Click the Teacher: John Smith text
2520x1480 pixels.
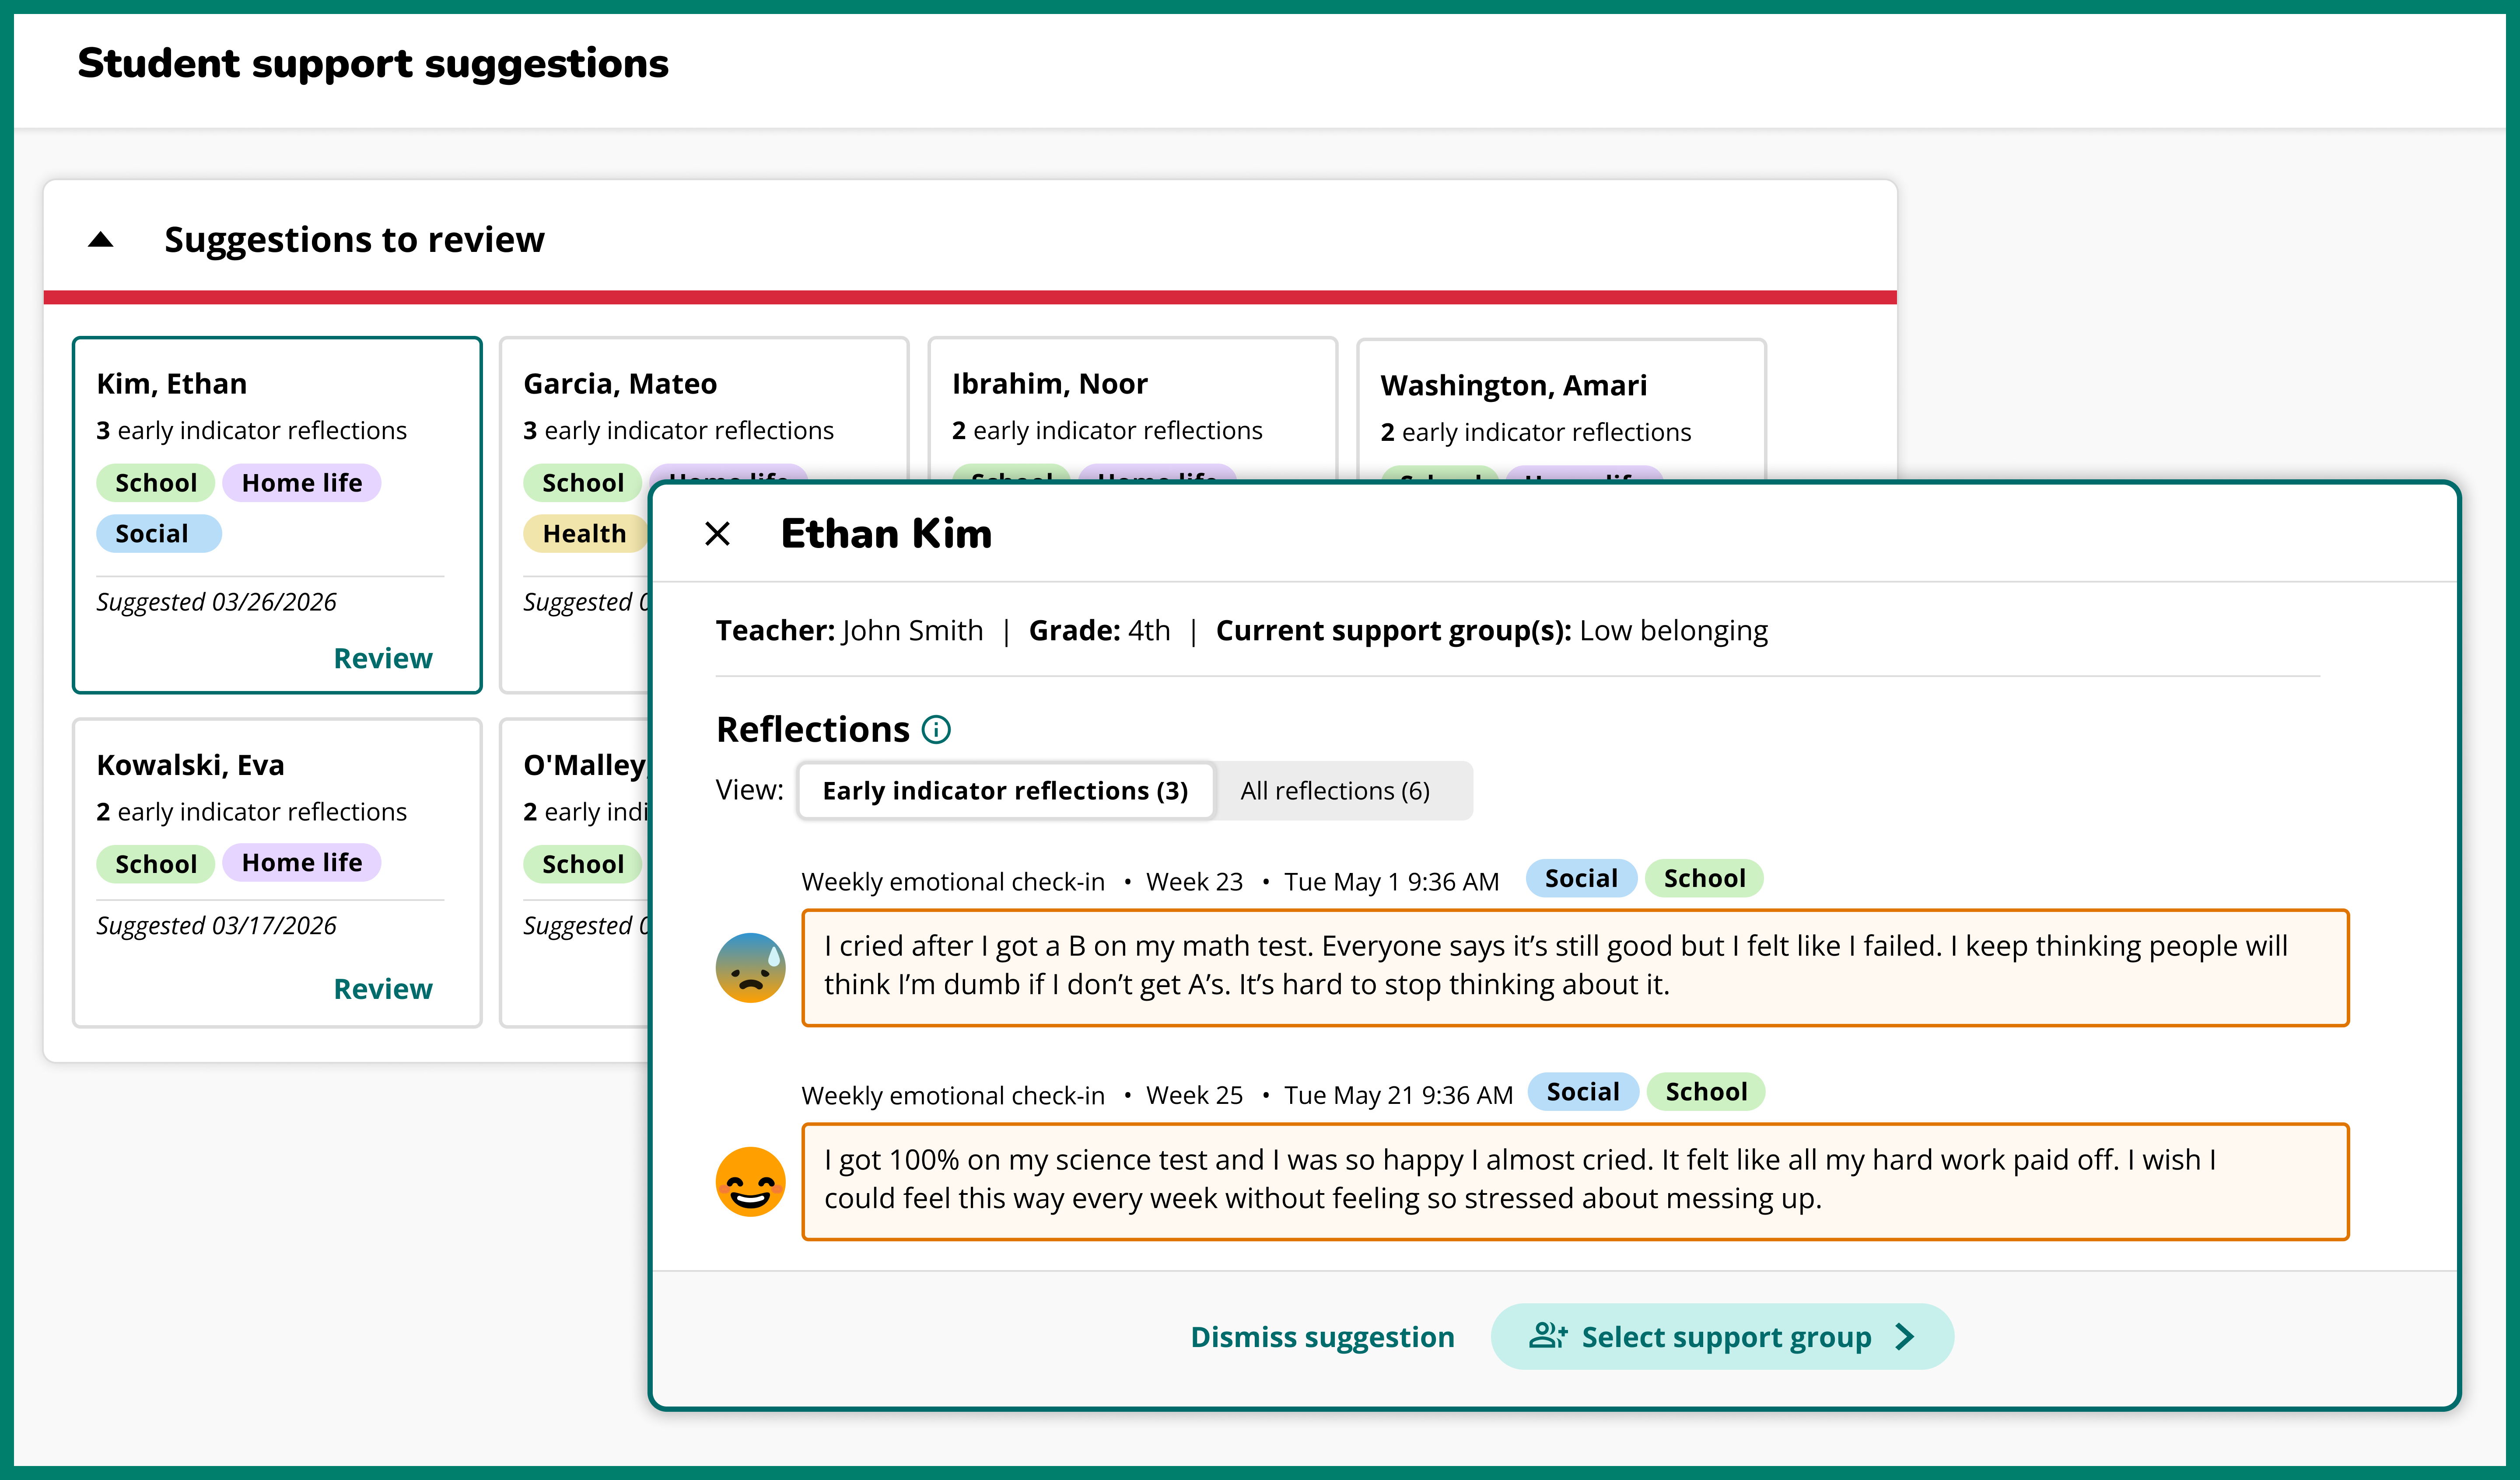[849, 631]
